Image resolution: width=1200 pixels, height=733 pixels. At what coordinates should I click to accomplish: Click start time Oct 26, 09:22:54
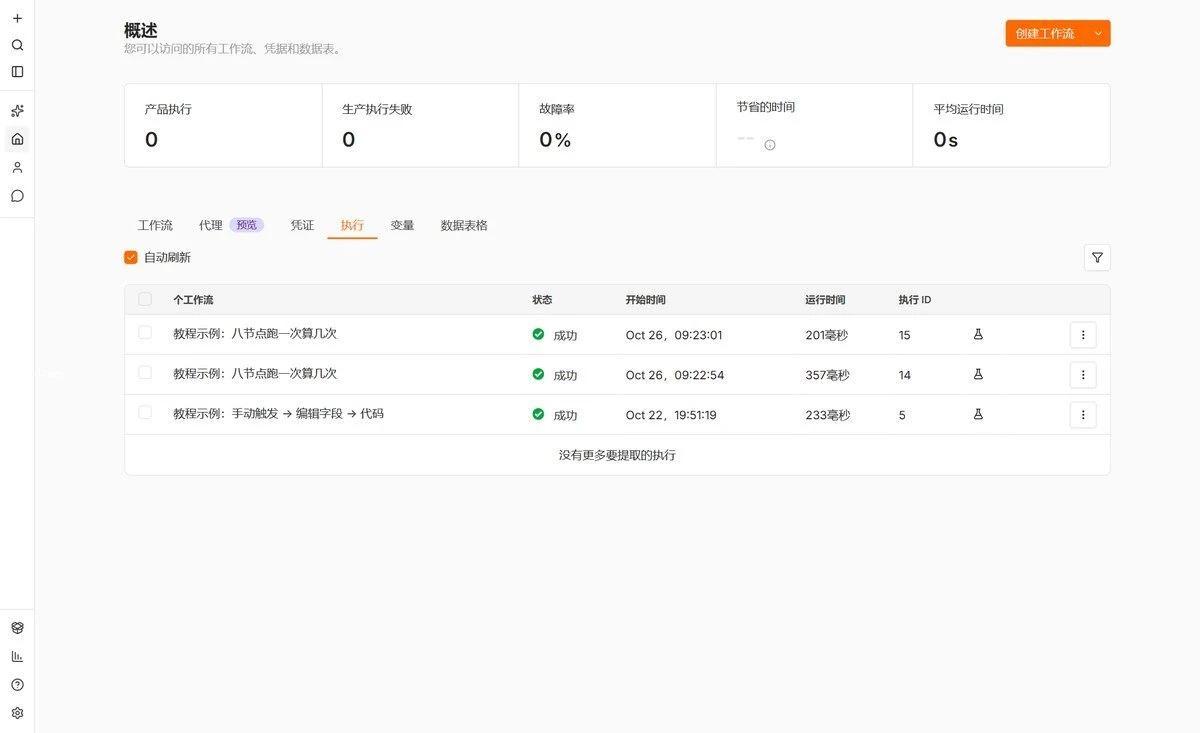(x=675, y=375)
